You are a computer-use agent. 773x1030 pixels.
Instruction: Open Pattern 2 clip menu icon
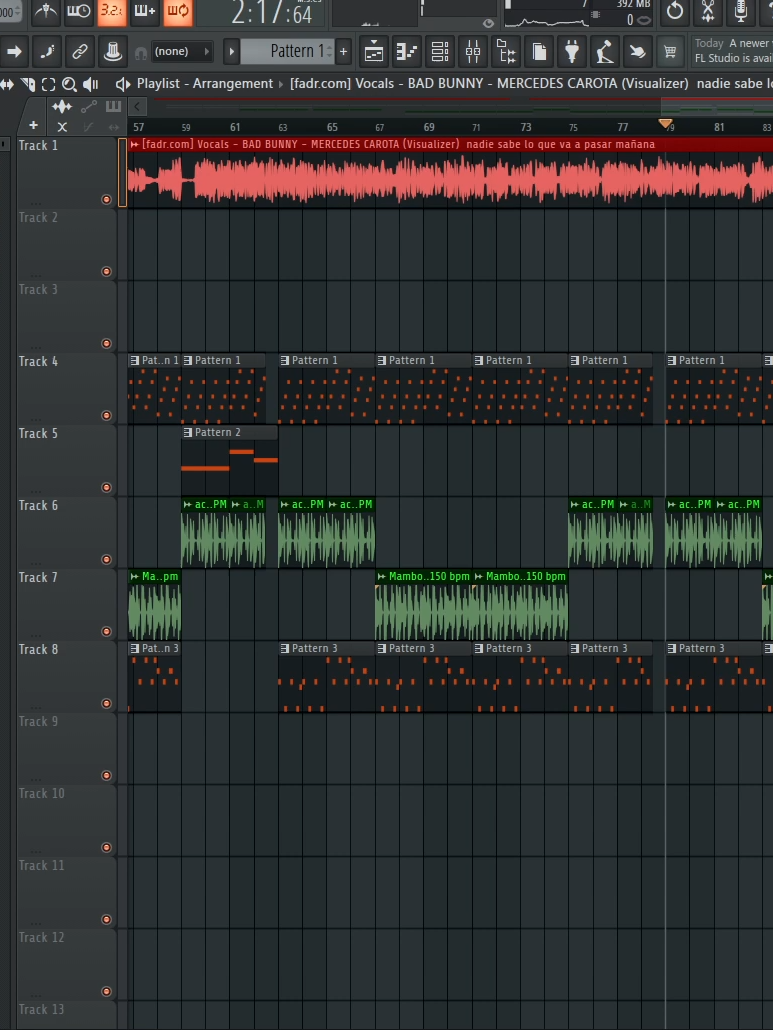[x=188, y=432]
